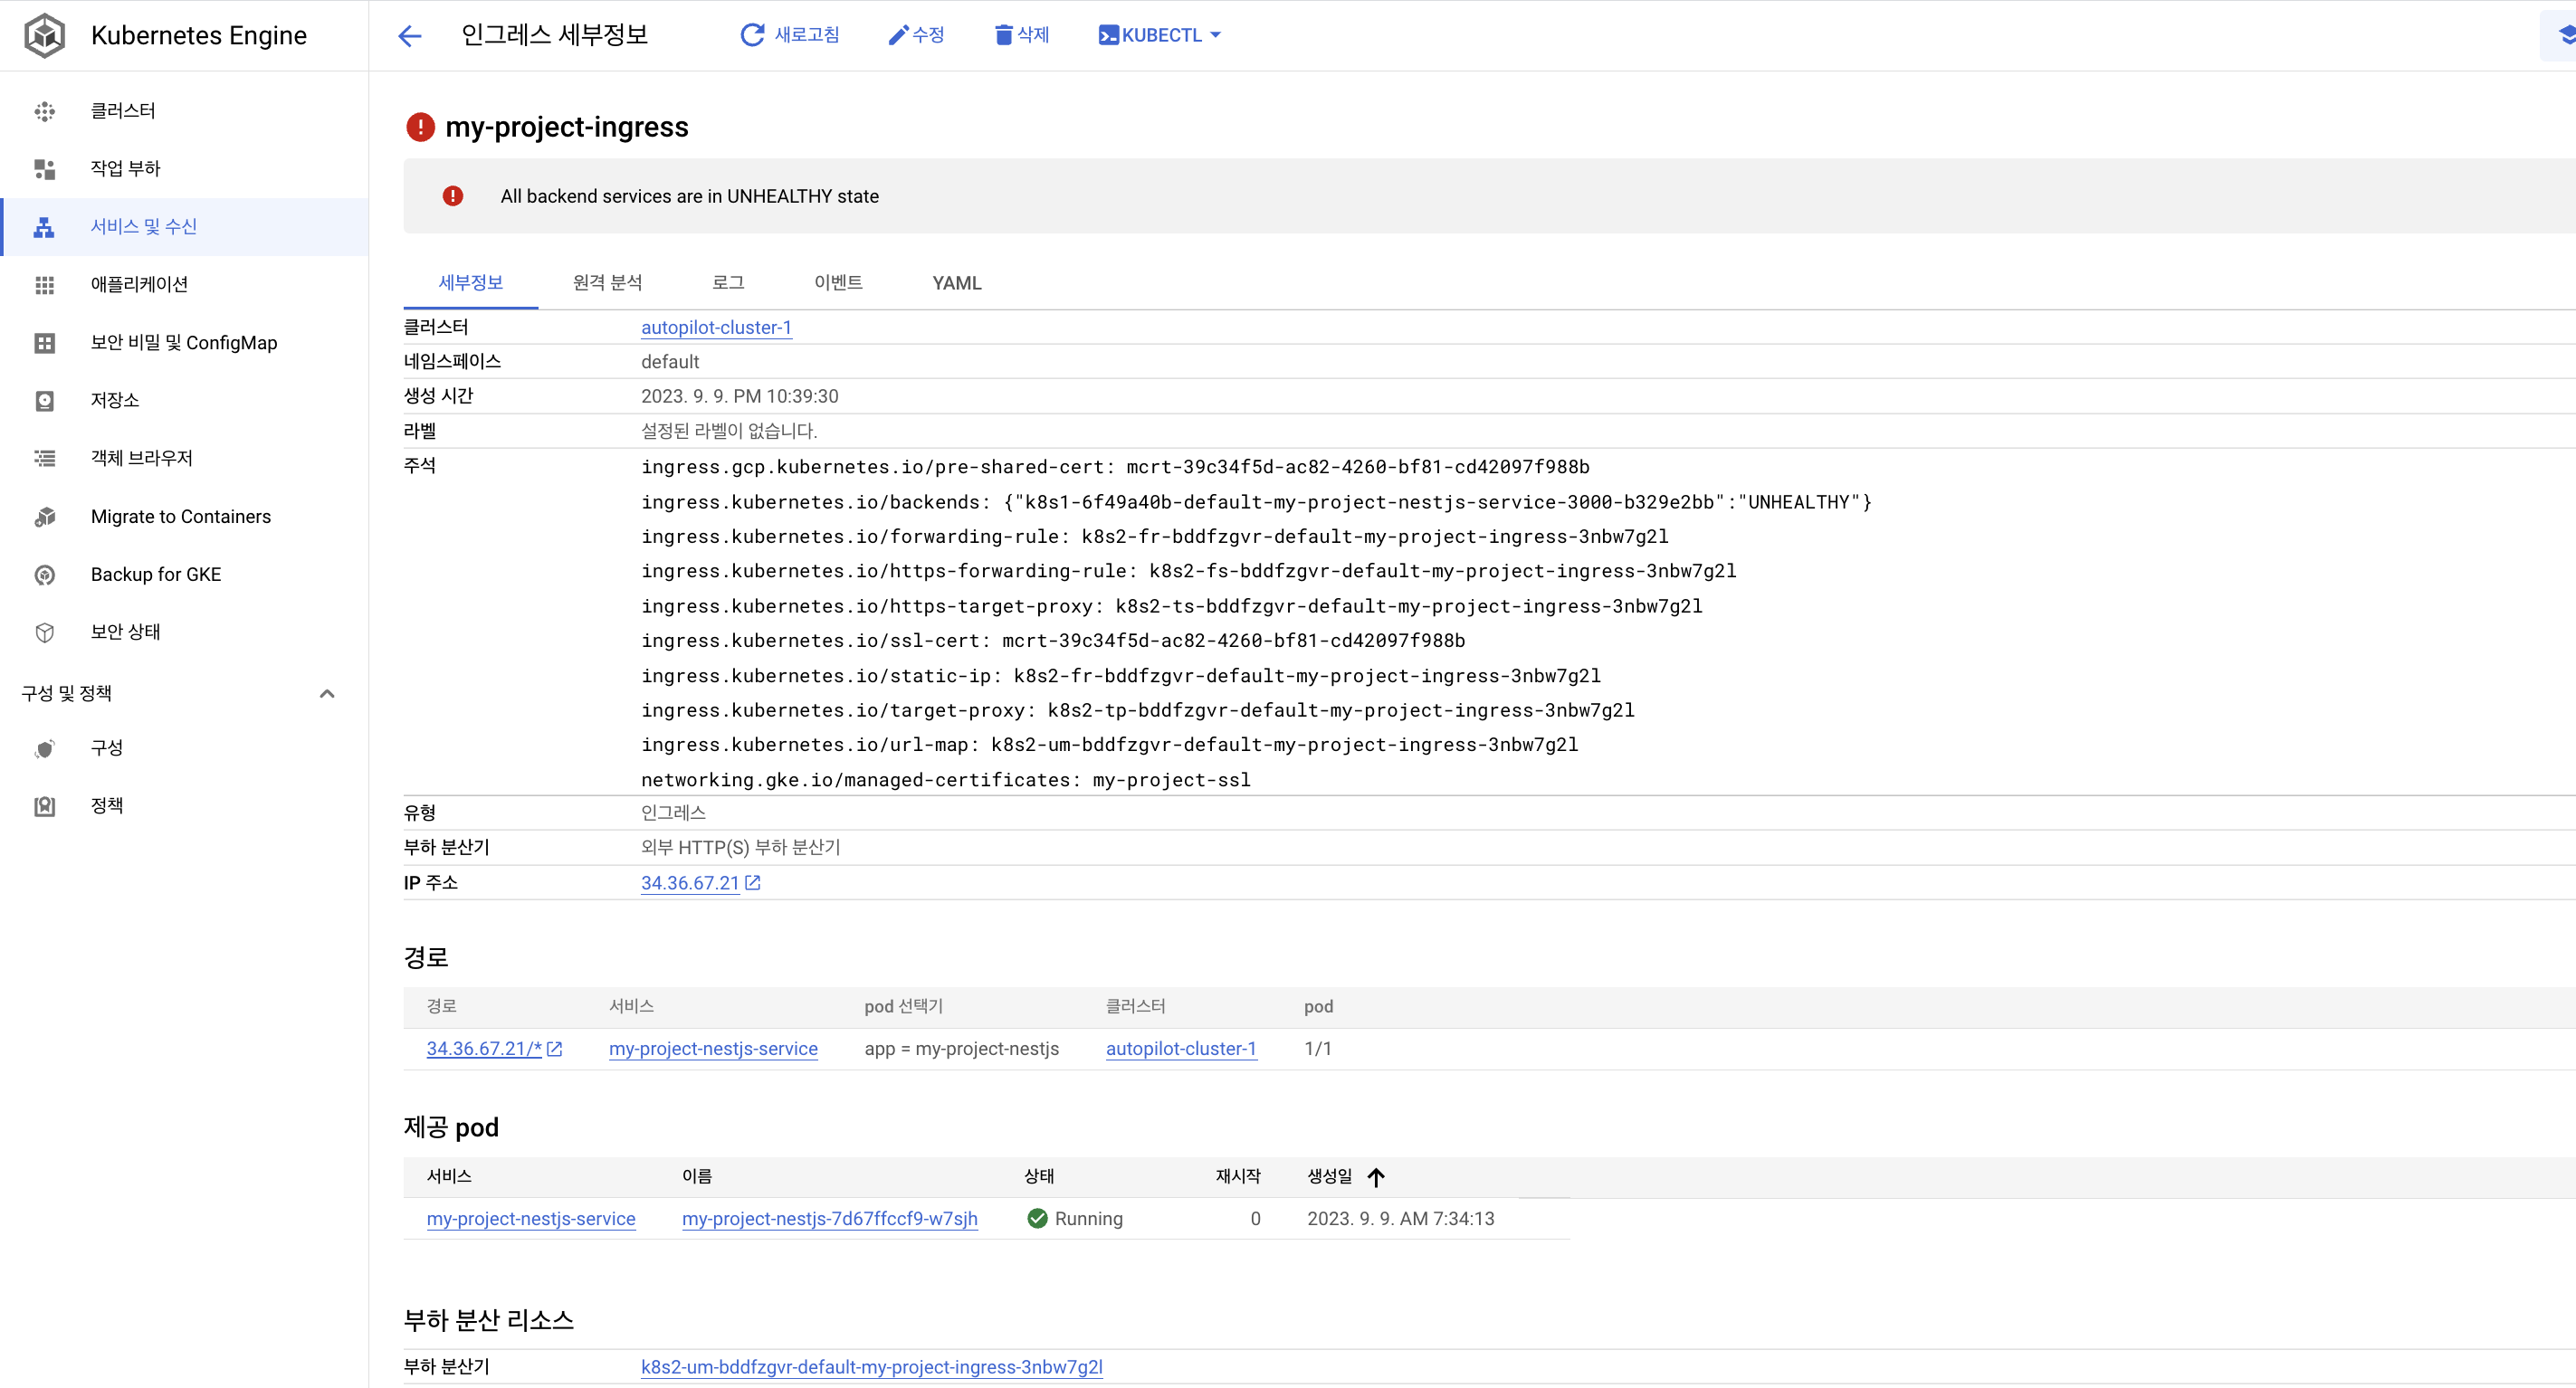Viewport: 2576px width, 1388px height.
Task: Click the error icon in the UNHEALTHY banner
Action: [453, 196]
